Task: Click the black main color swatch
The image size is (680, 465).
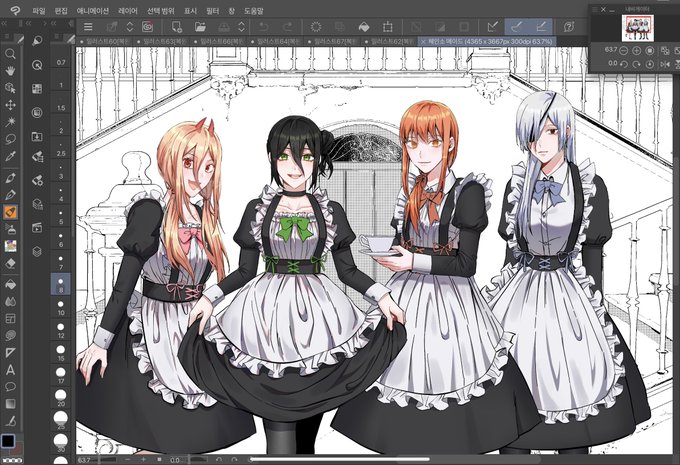Action: 7,441
